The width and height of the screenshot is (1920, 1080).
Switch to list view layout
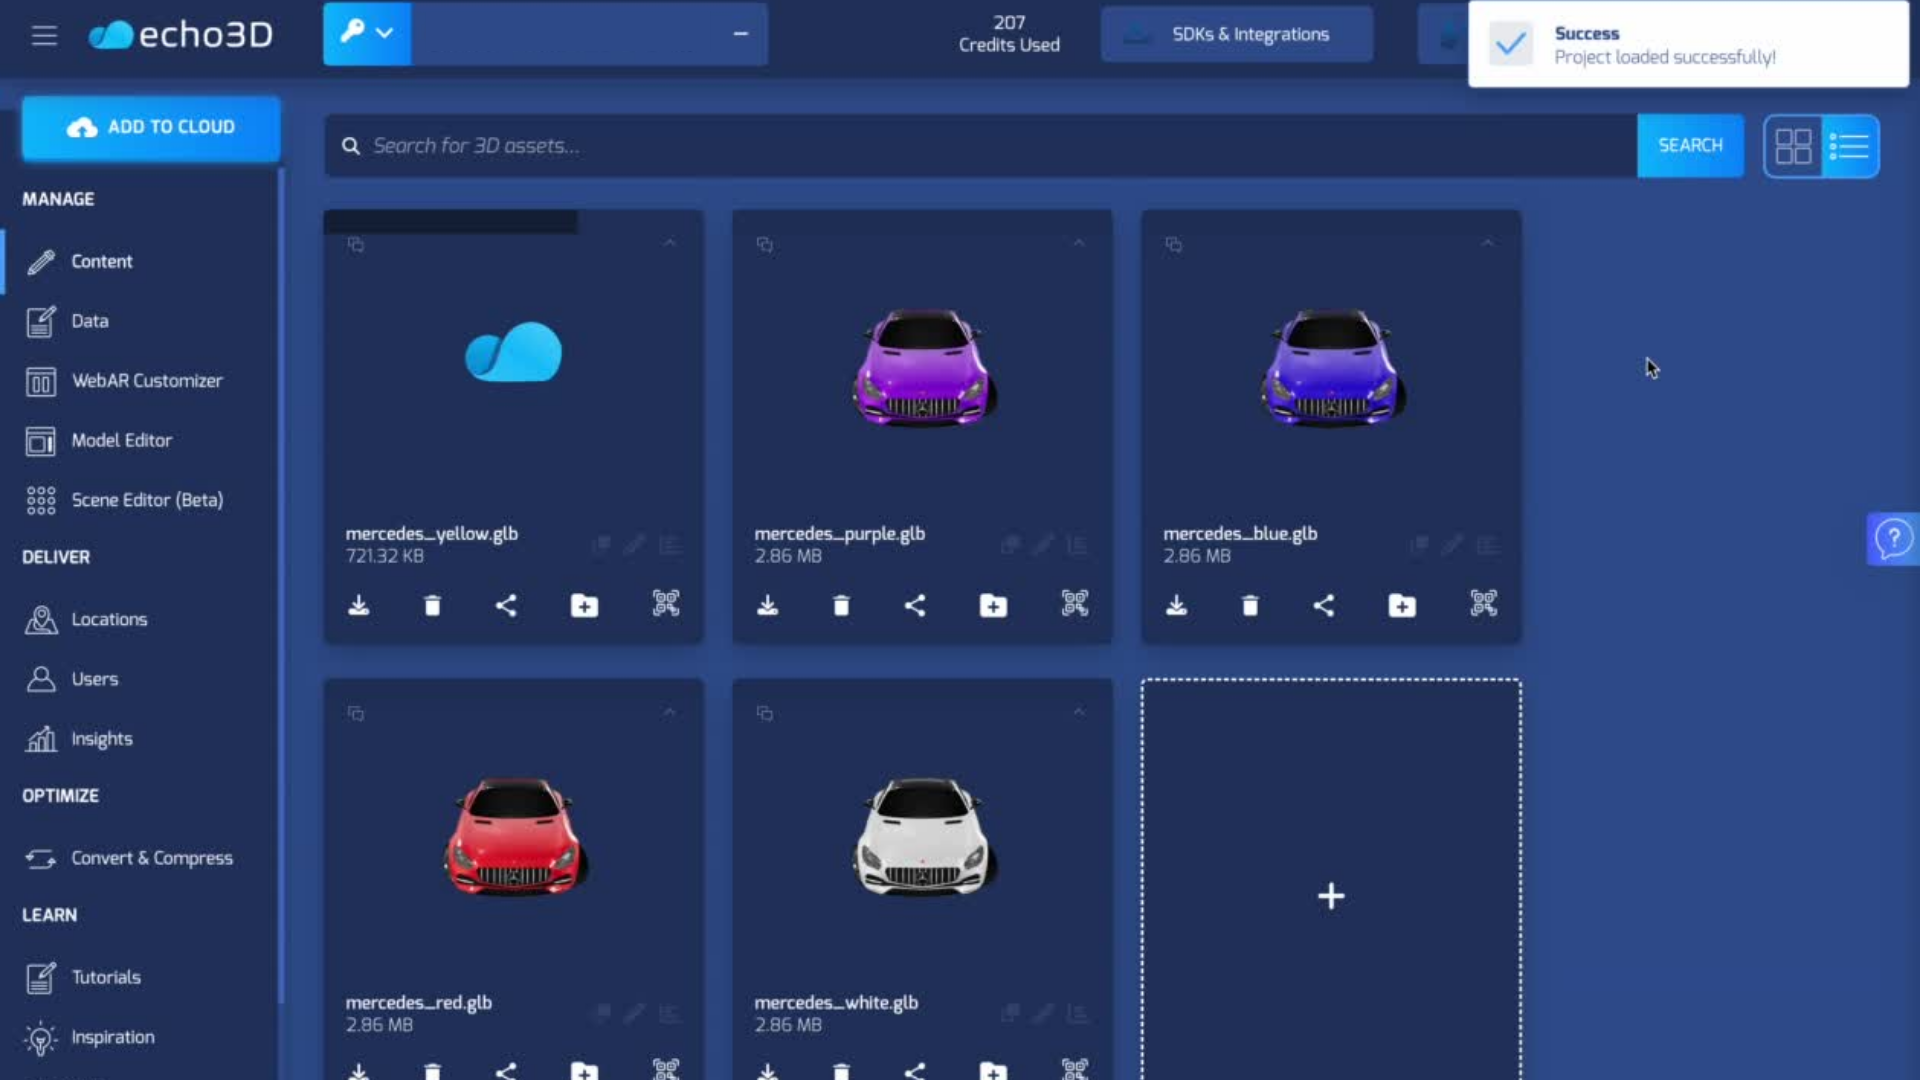[1849, 145]
